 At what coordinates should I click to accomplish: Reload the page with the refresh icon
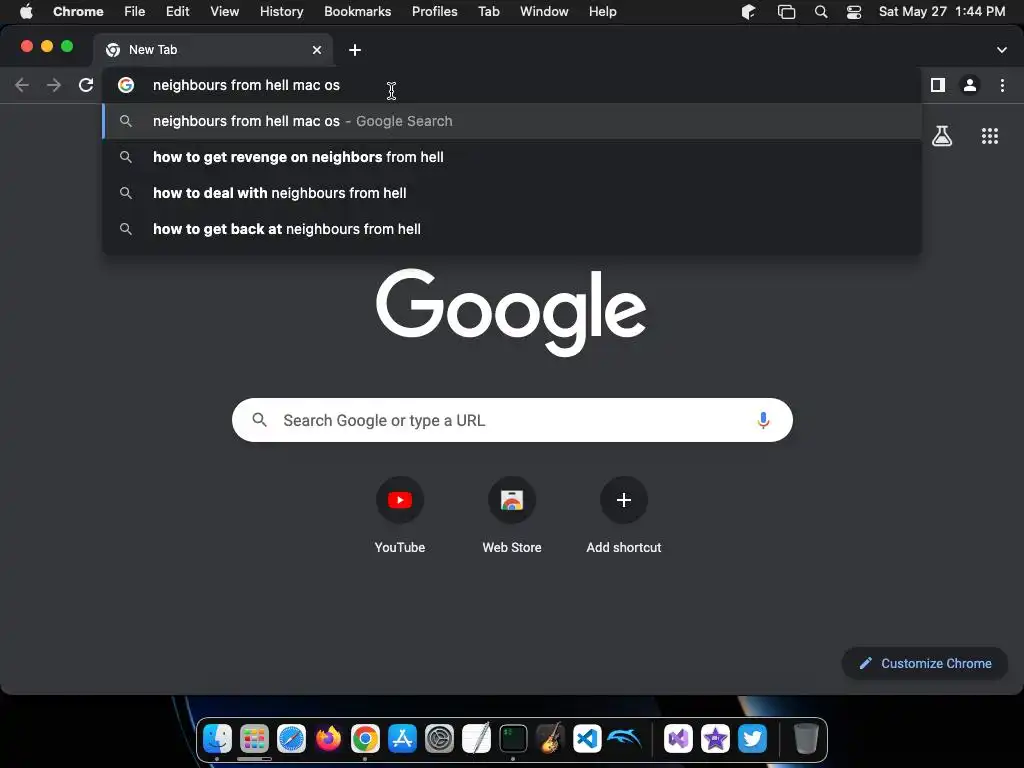[86, 85]
